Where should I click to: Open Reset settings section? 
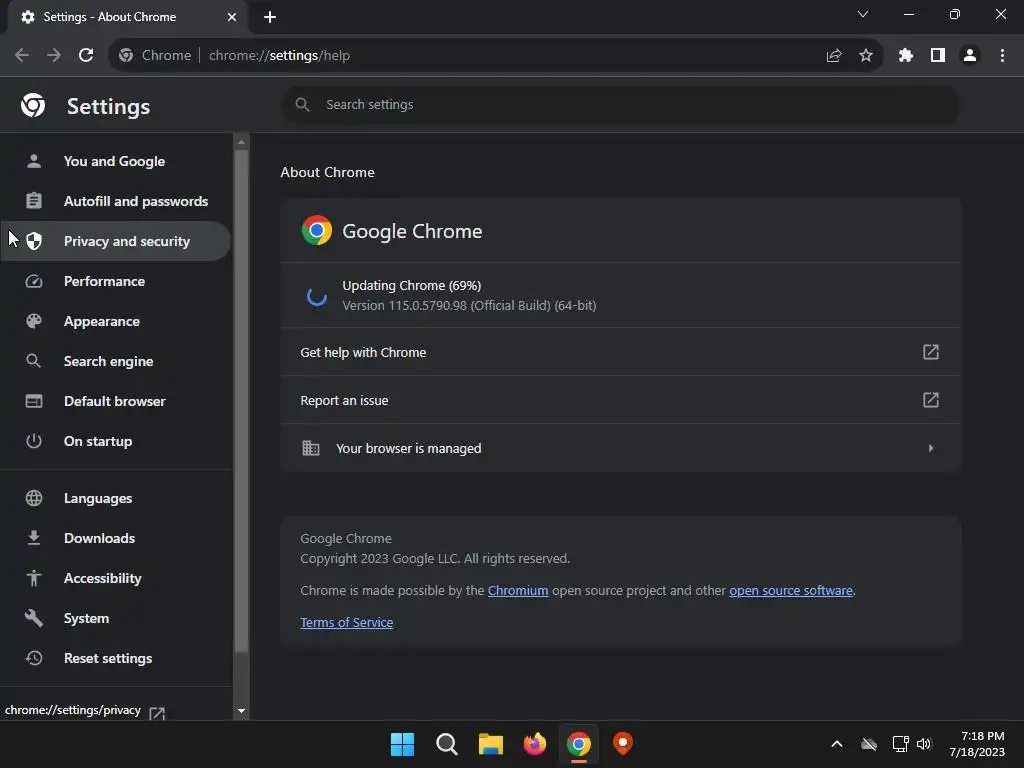116,658
